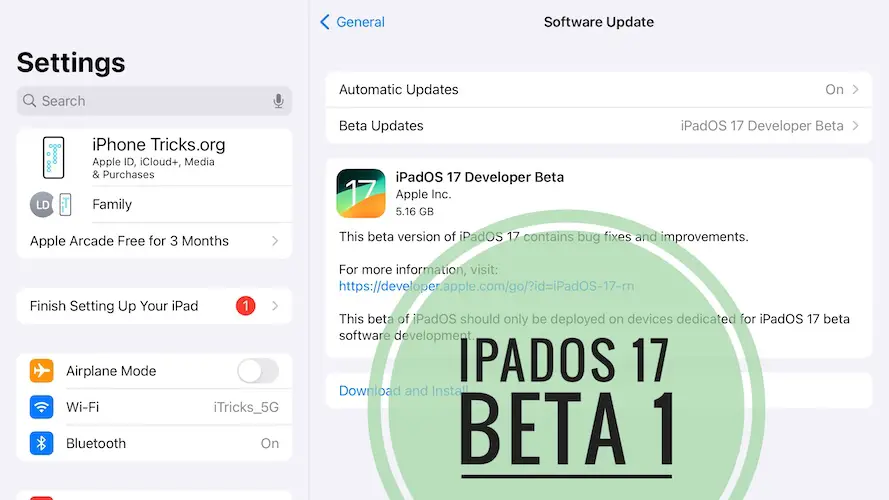Tap the orange Airplane Mode icon
Viewport: 889px width, 500px height.
coord(41,371)
